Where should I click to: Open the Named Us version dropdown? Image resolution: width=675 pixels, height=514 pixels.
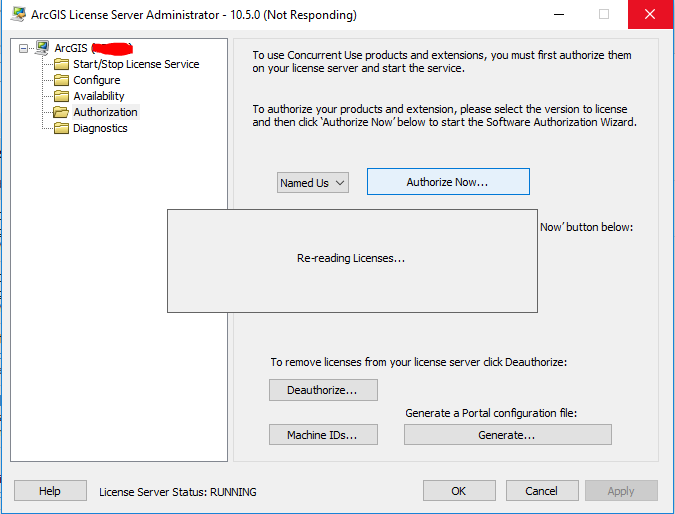click(313, 183)
